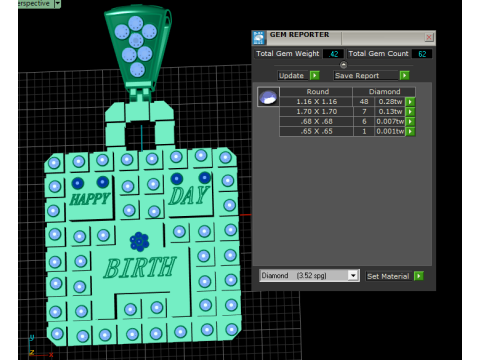The width and height of the screenshot is (480, 360).
Task: Click the green arrow beside Save Report
Action: (x=404, y=76)
